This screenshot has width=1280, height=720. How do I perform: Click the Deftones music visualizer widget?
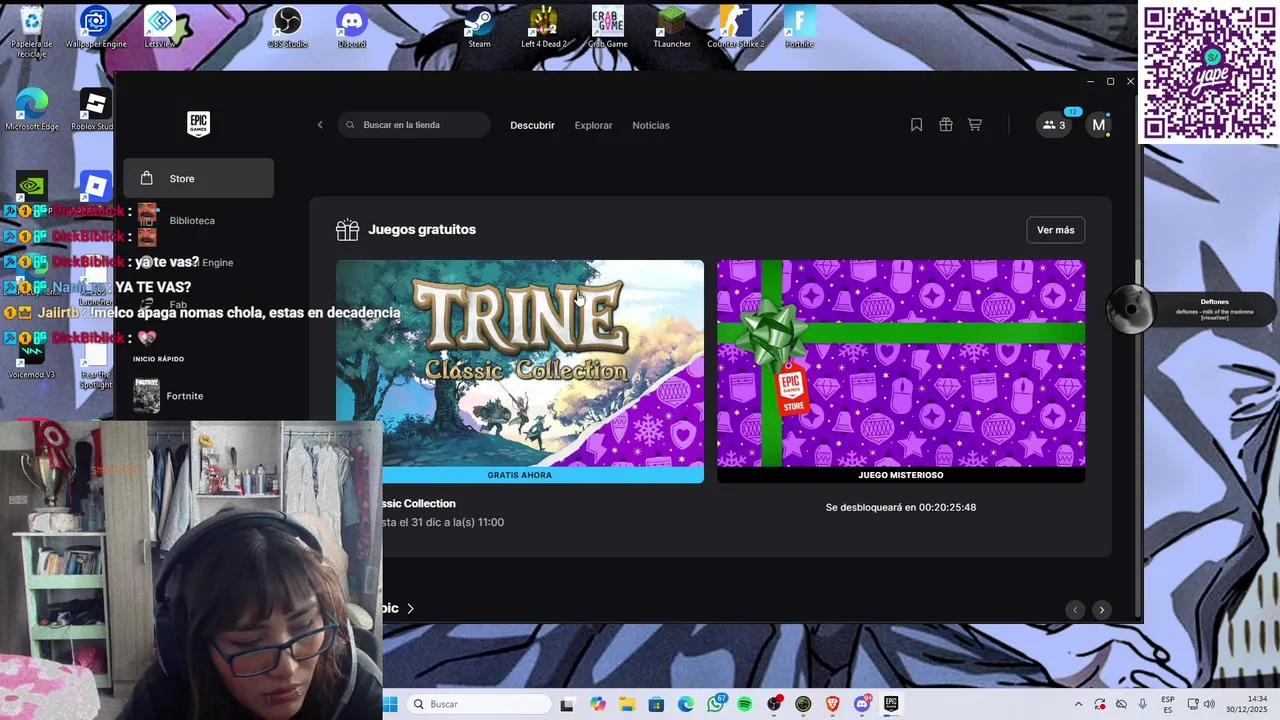point(1193,309)
